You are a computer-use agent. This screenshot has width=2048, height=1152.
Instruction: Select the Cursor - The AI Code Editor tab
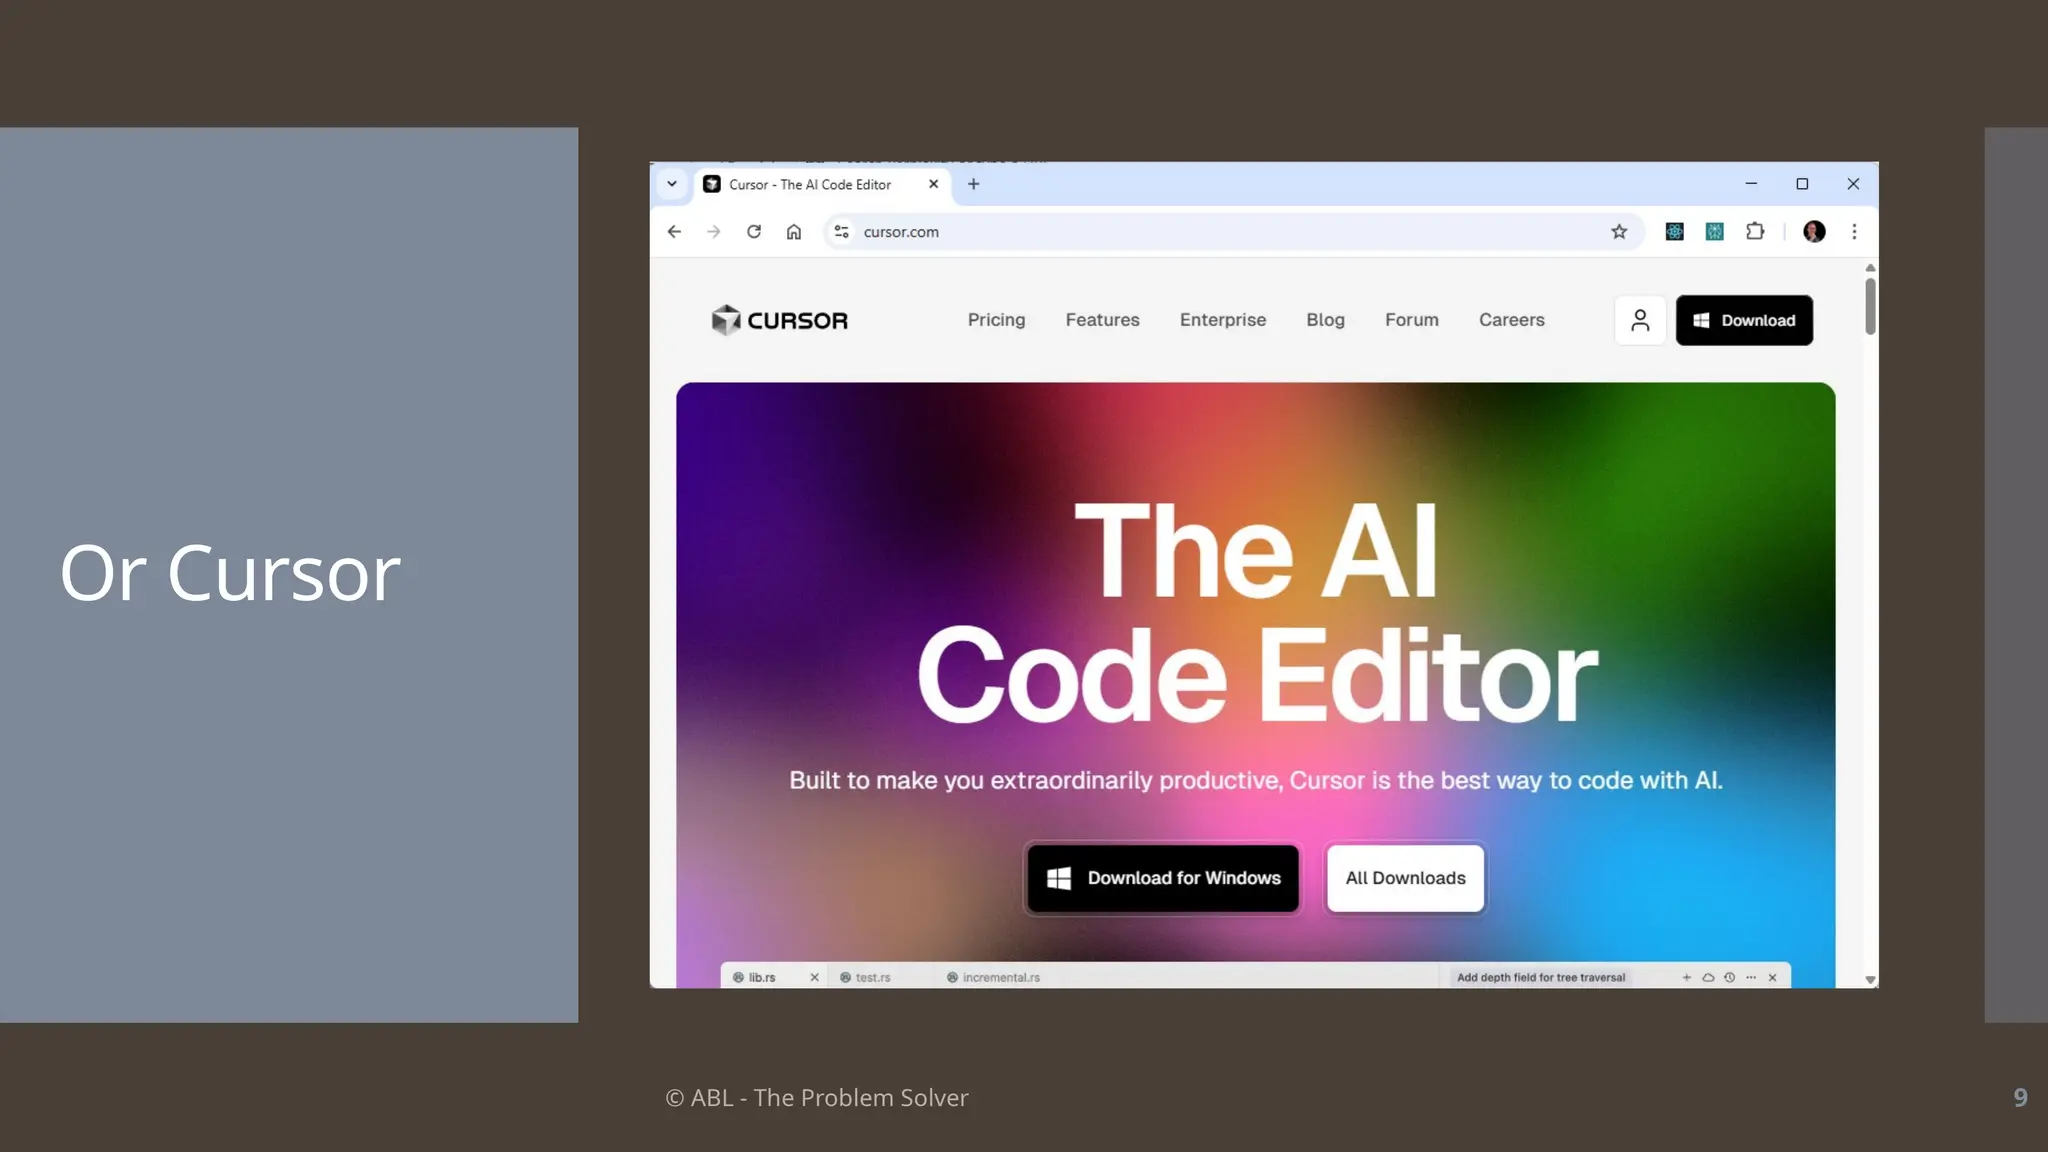(x=810, y=185)
